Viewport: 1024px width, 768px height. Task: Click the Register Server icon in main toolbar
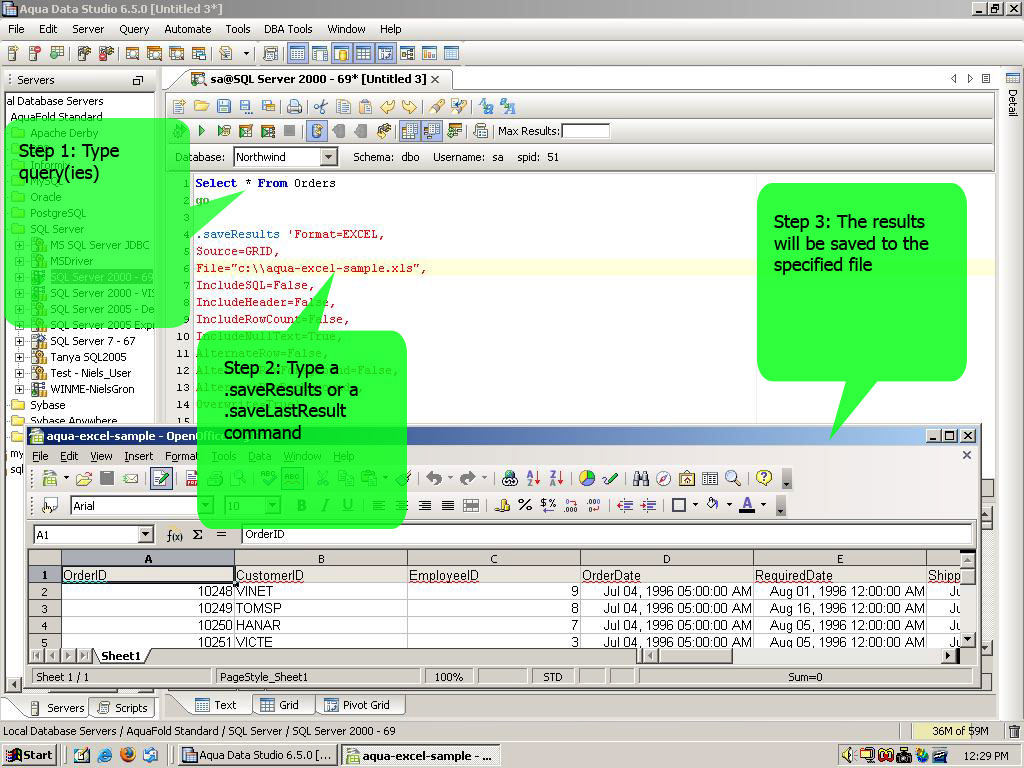click(x=13, y=54)
